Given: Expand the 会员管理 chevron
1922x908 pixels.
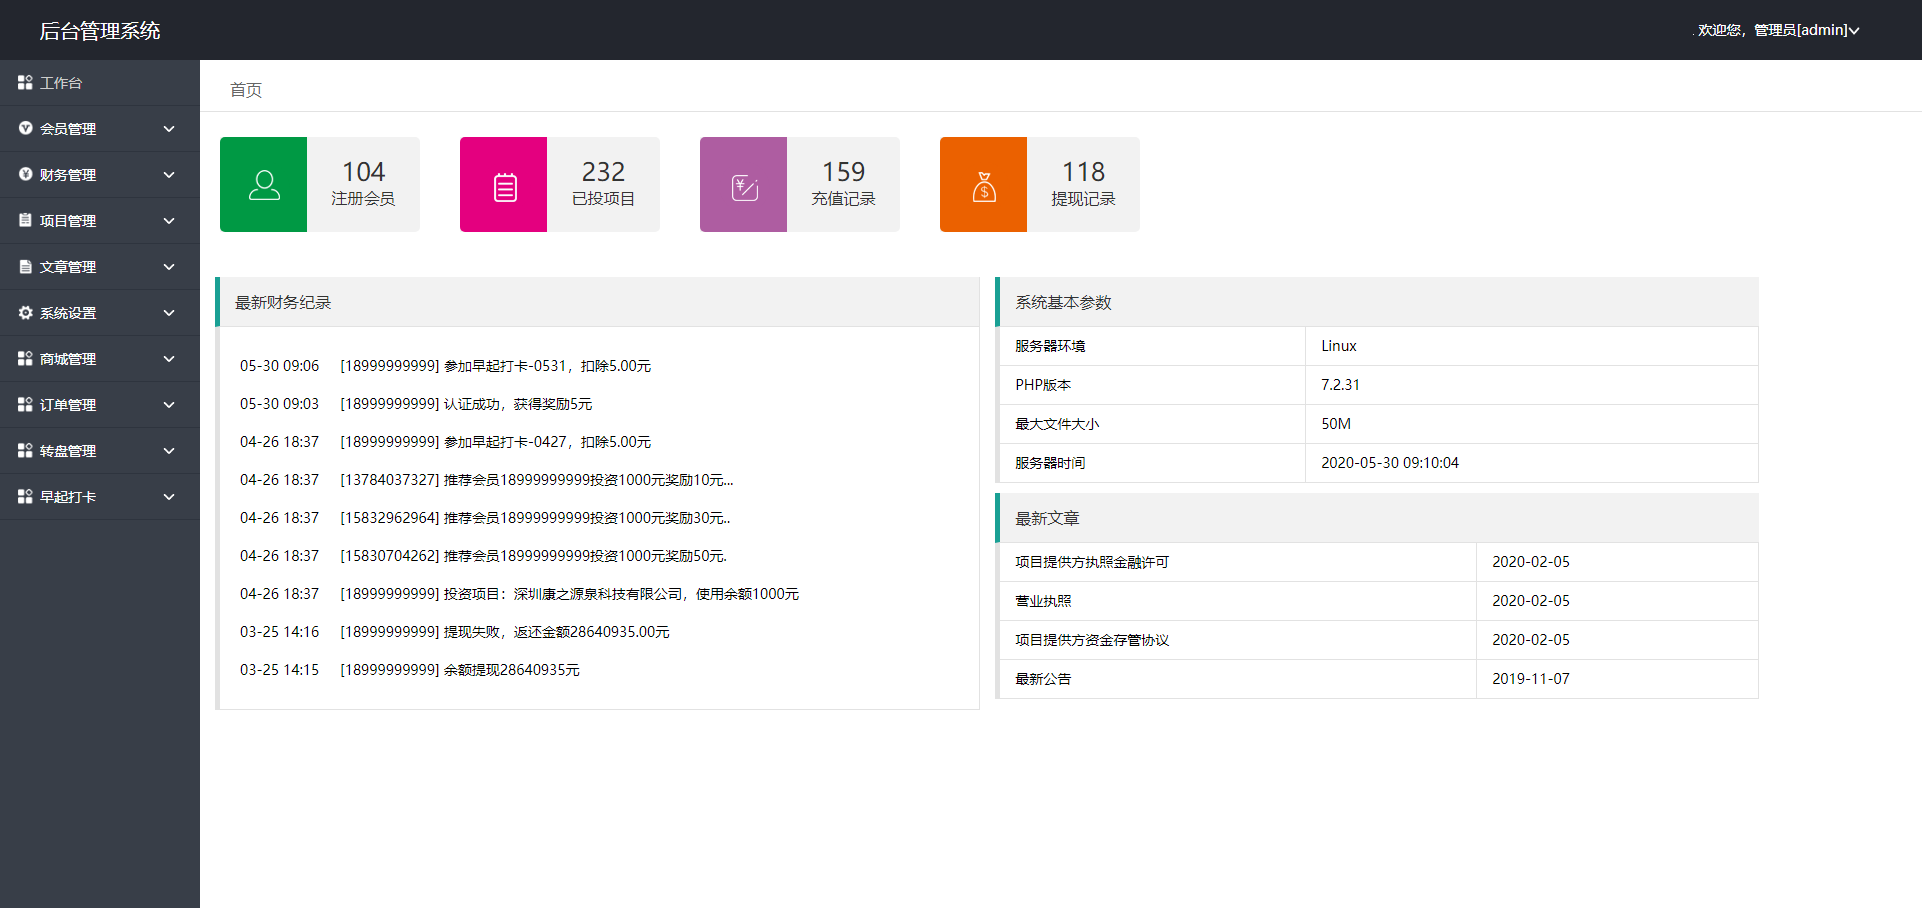Looking at the screenshot, I should [x=169, y=129].
